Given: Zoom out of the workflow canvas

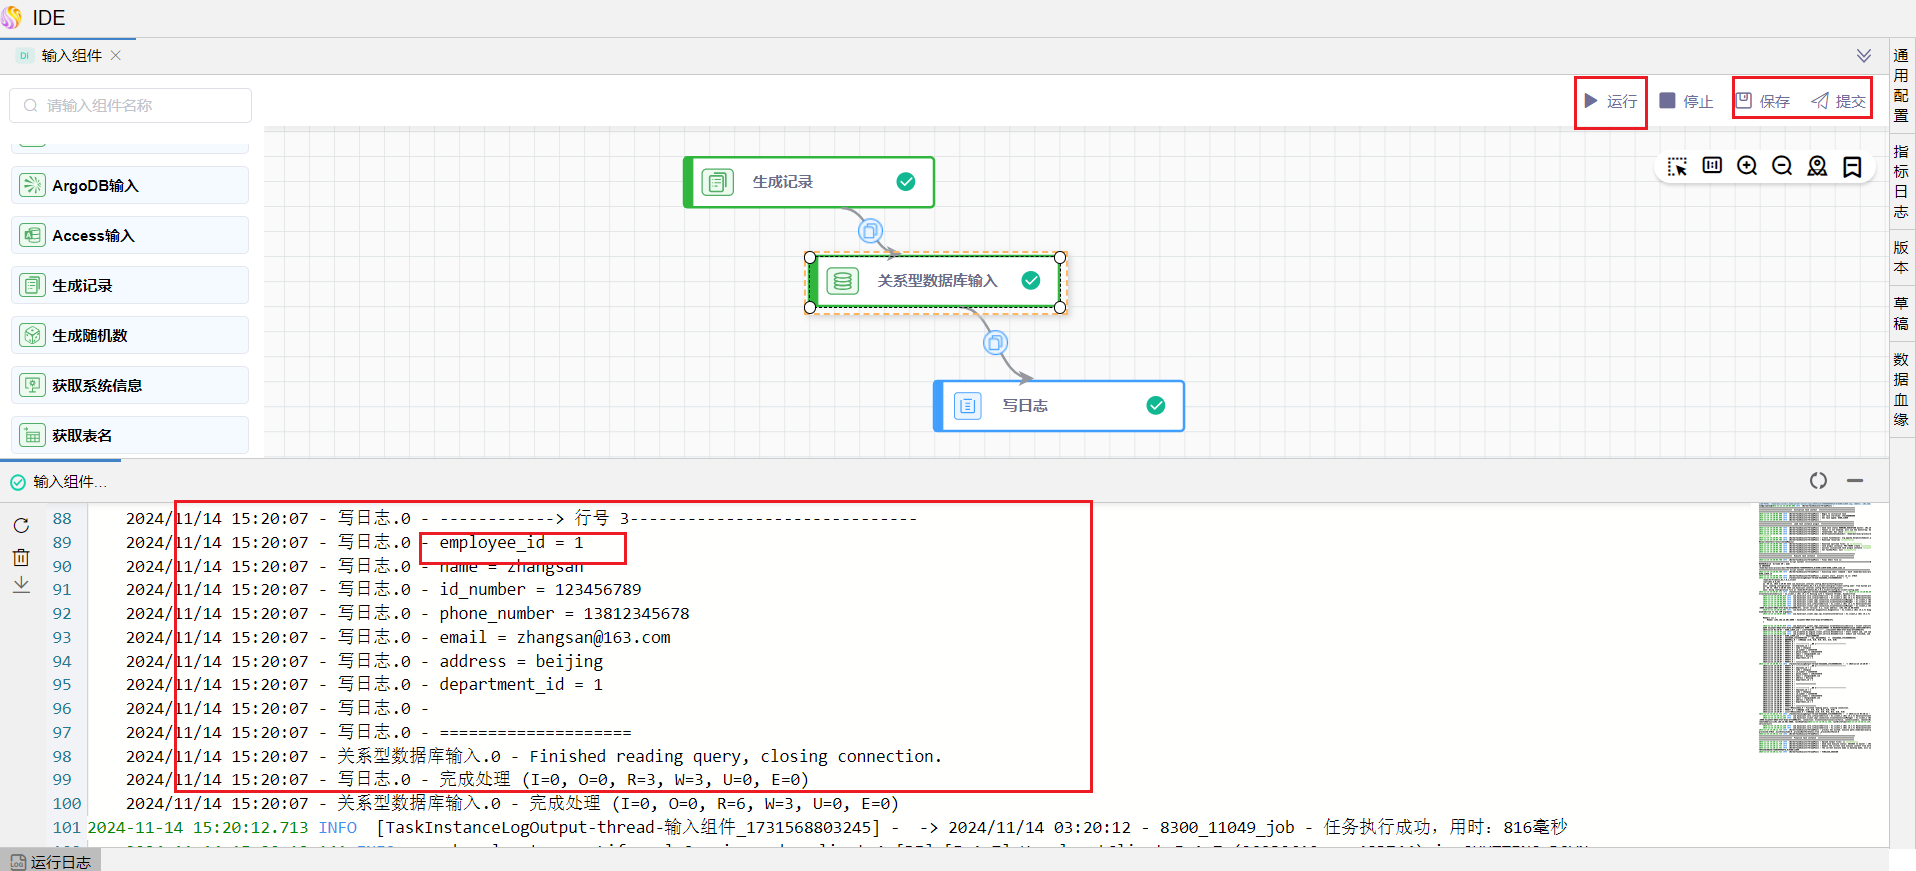Looking at the screenshot, I should click(1782, 166).
